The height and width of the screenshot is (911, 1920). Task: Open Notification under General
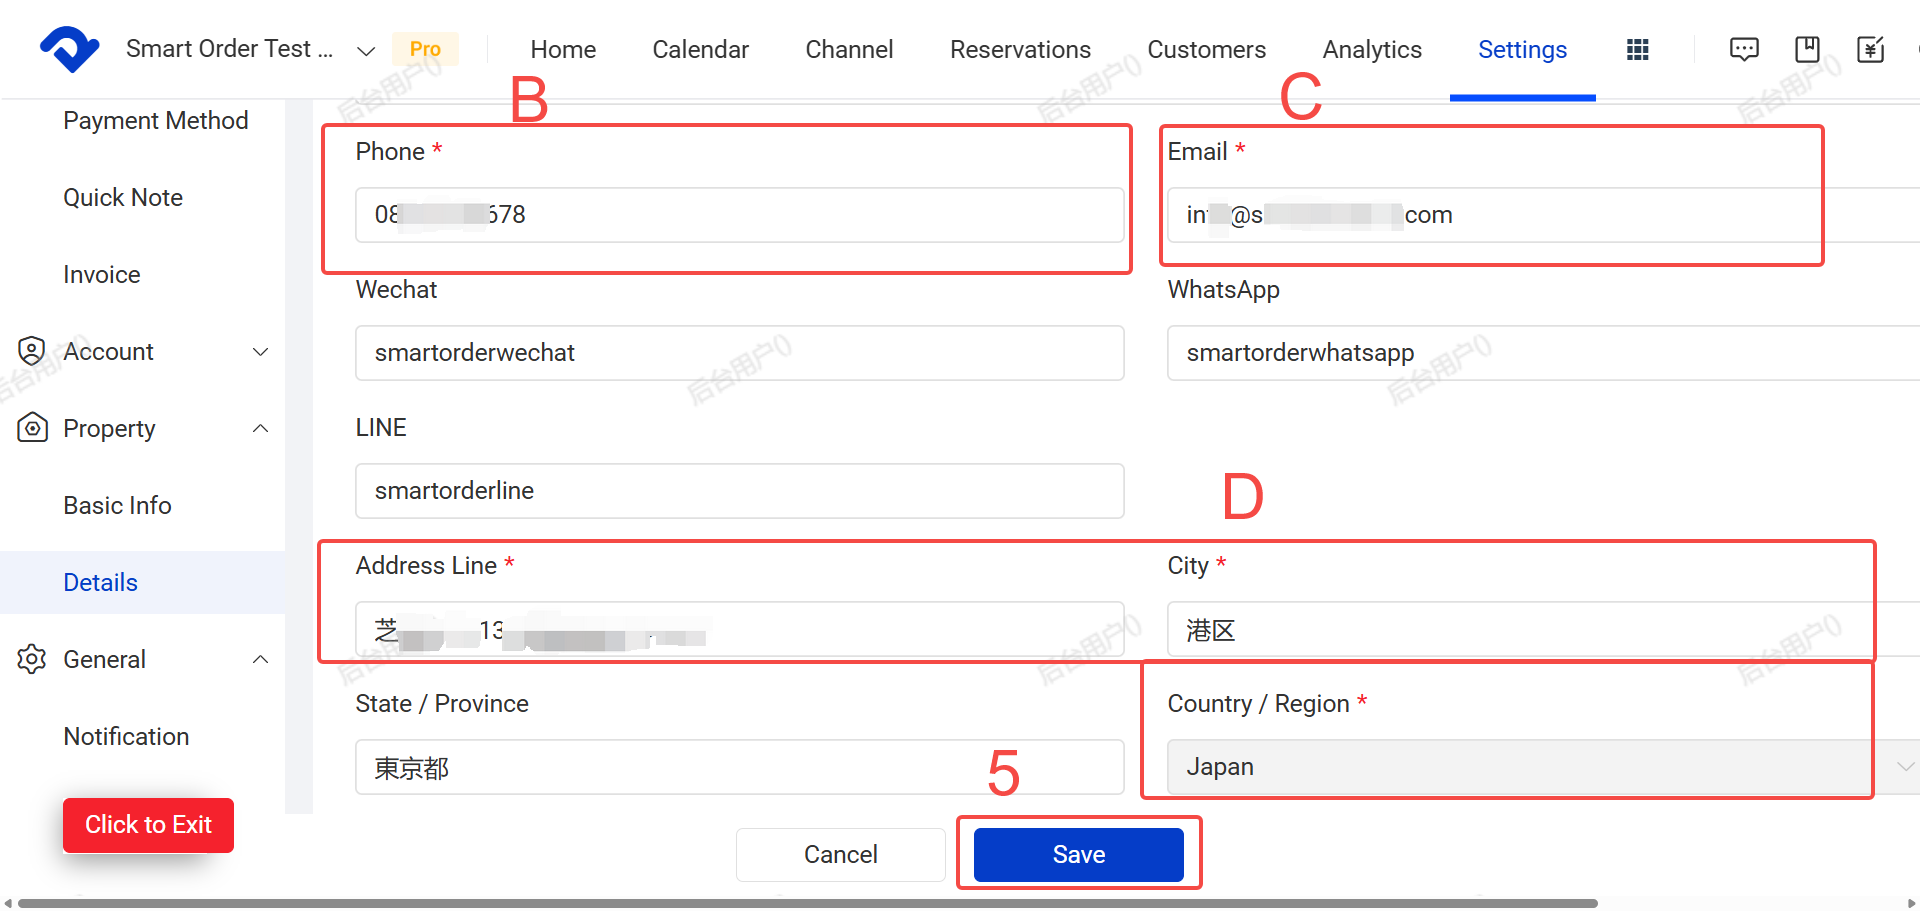tap(126, 736)
